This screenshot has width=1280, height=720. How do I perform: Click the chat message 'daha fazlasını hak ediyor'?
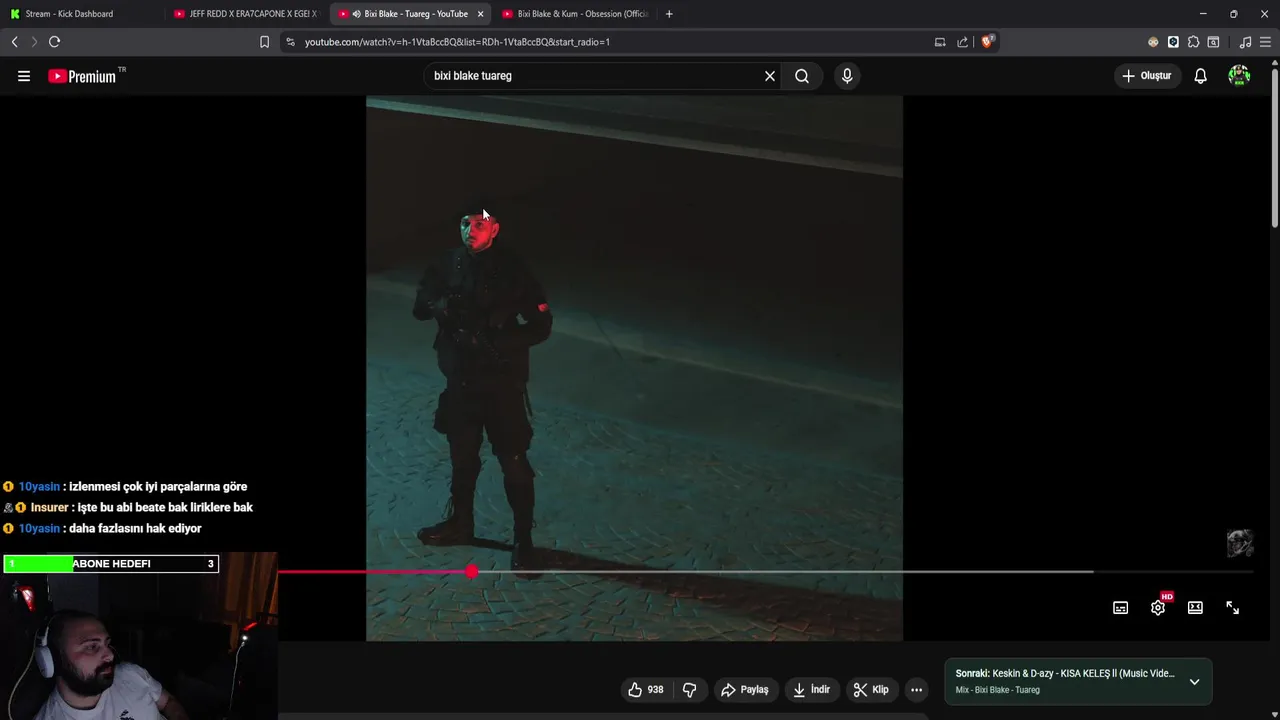click(135, 529)
